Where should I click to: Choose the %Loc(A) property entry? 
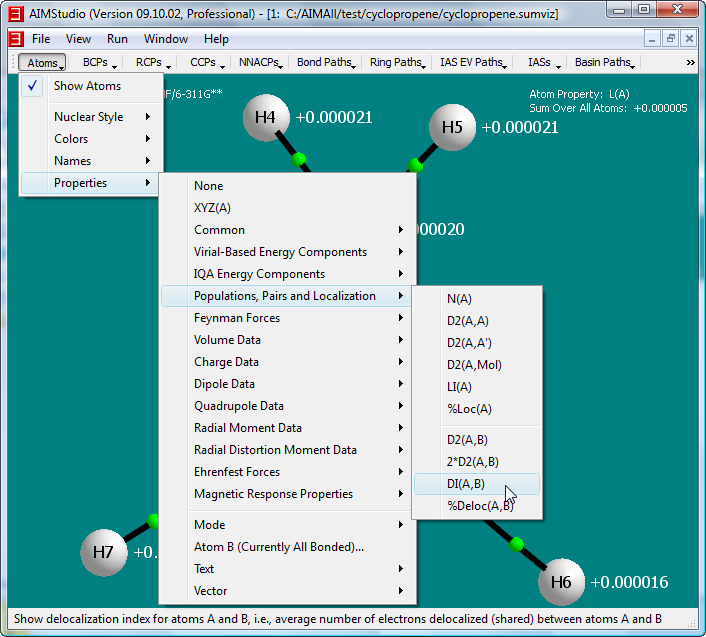point(469,409)
